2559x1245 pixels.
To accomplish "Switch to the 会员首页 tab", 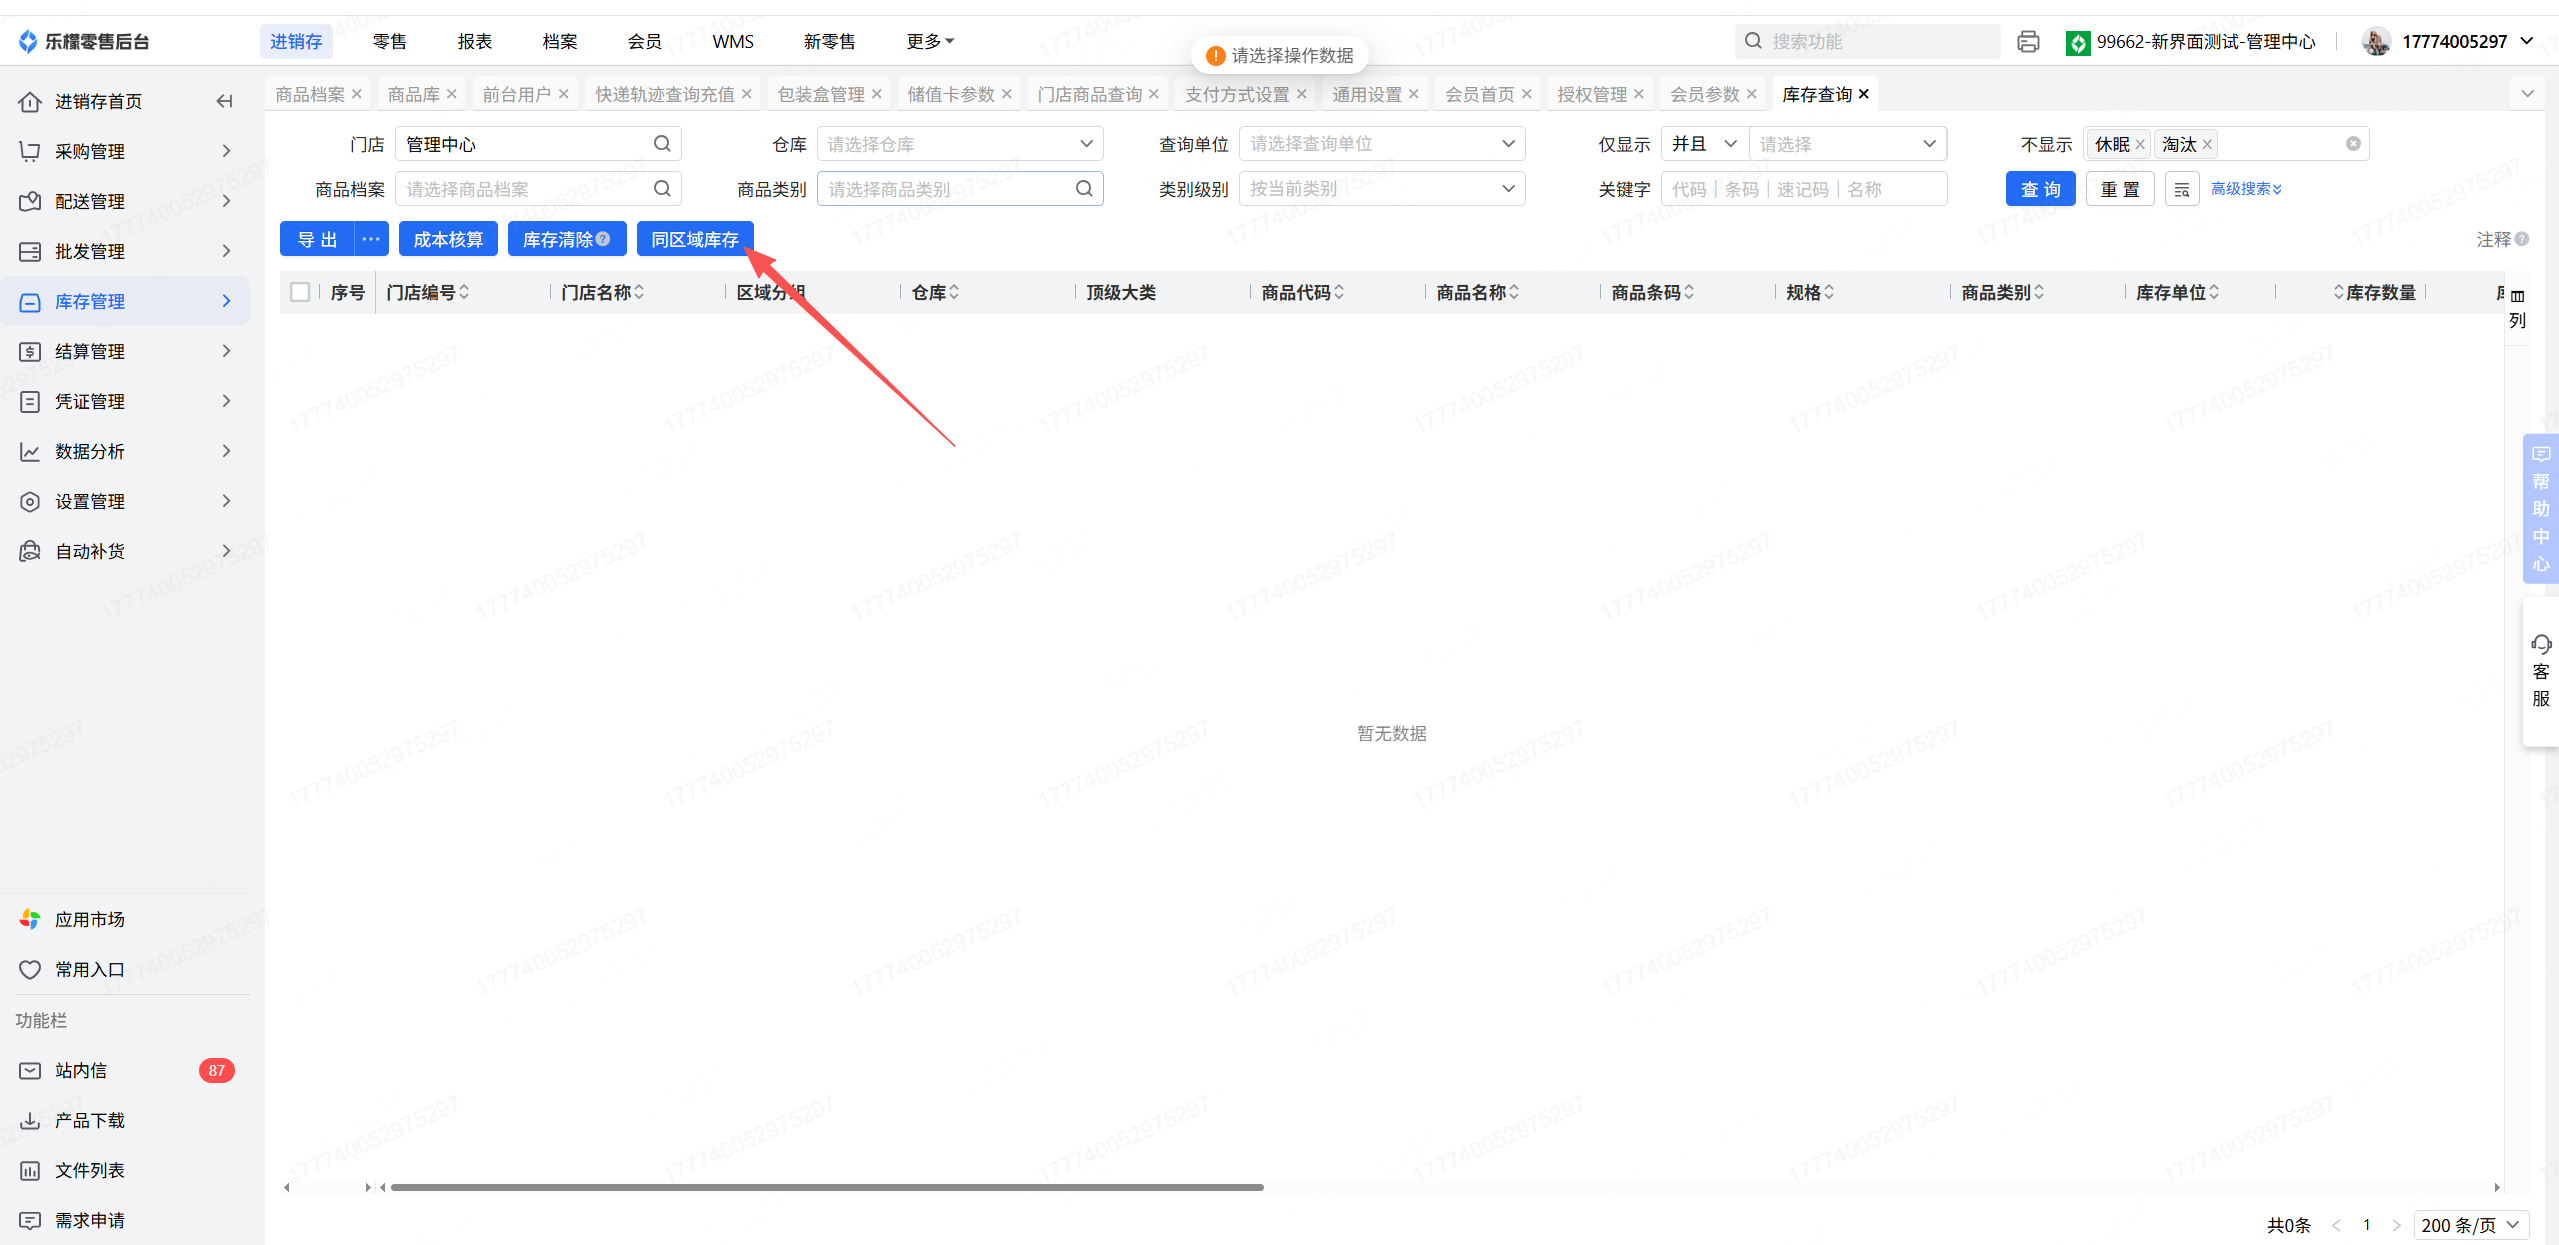I will 1479,94.
